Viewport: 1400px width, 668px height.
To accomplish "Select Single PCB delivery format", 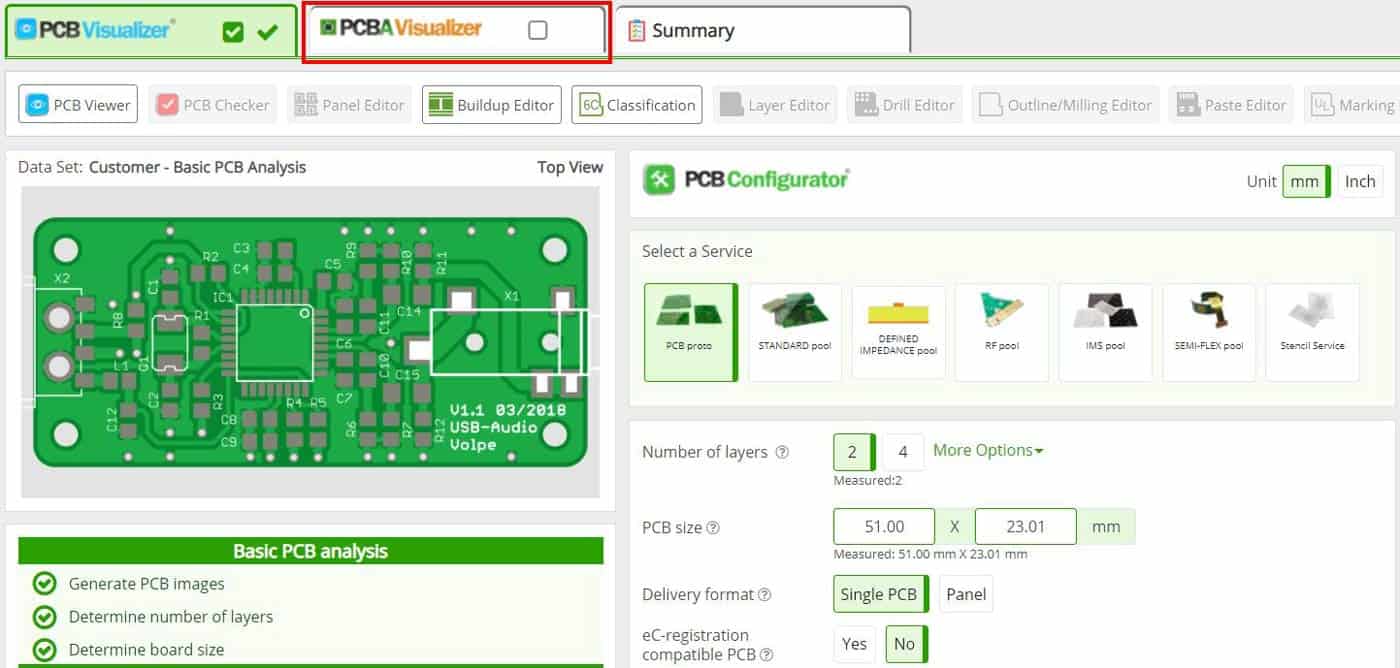I will point(883,594).
